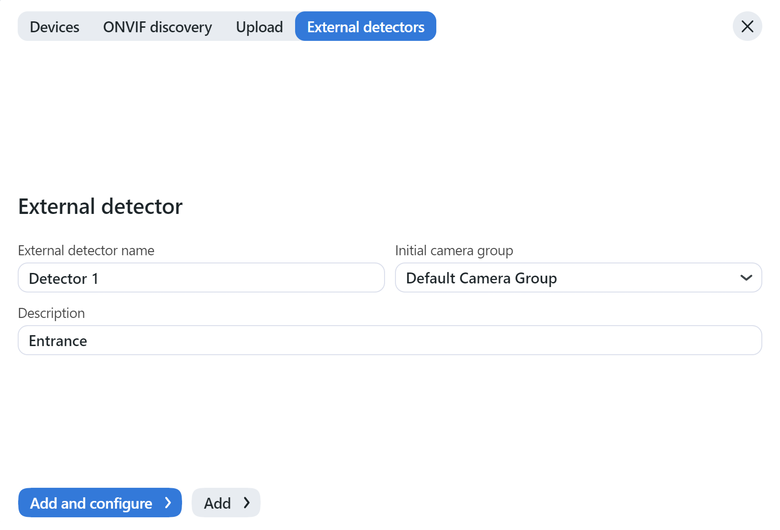780x530 pixels.
Task: Place cursor on the Entrance description text
Action: (x=58, y=341)
